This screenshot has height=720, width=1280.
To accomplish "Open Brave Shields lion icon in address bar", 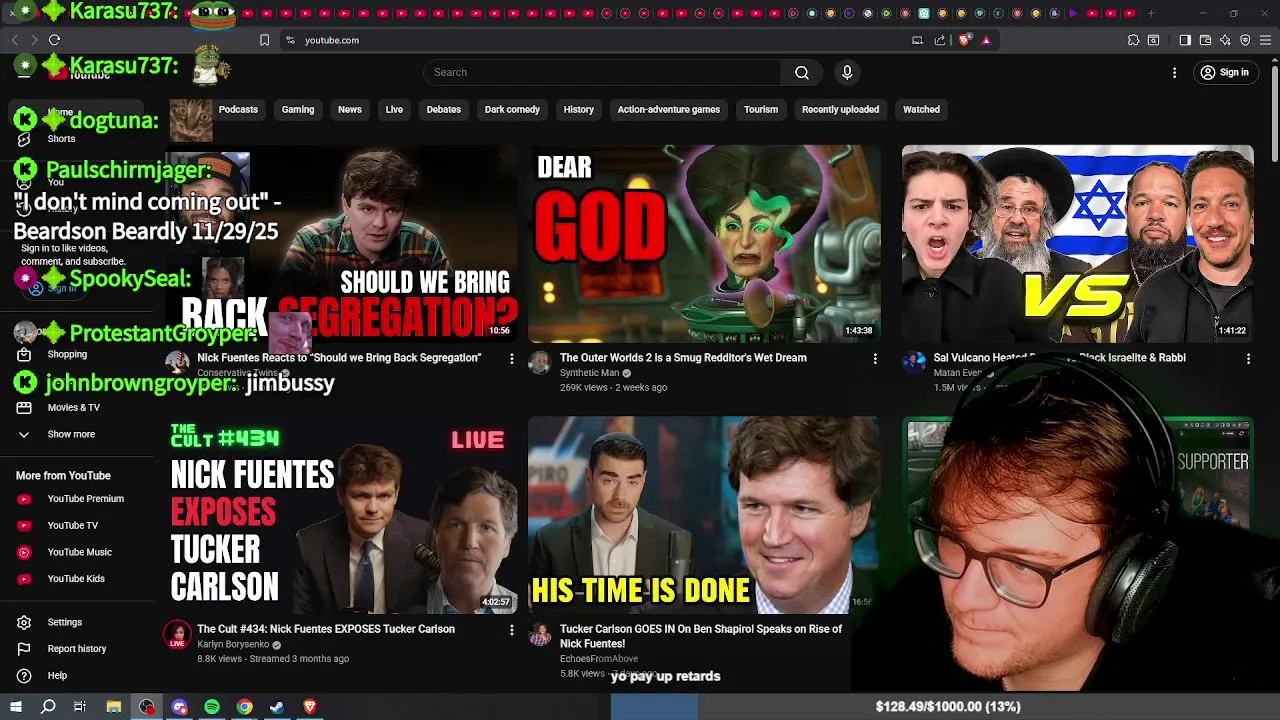I will point(964,40).
